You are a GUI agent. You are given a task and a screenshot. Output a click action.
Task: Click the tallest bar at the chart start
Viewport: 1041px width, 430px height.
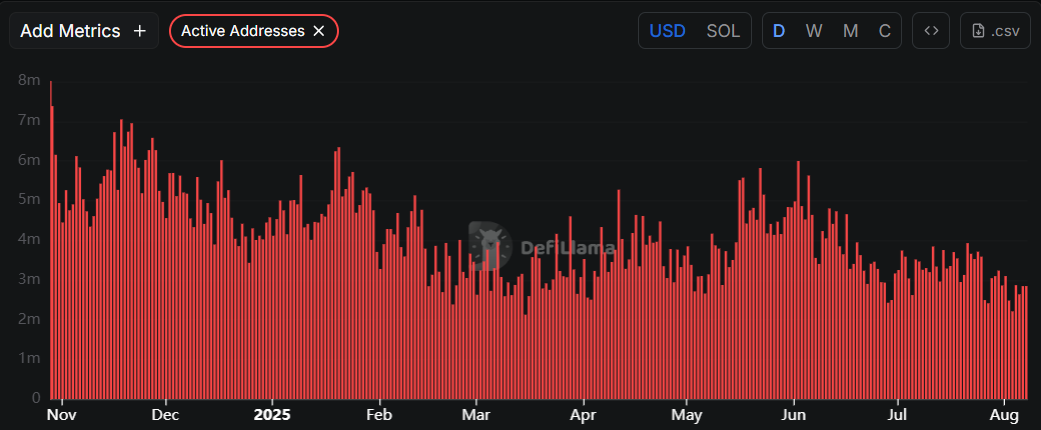51,240
